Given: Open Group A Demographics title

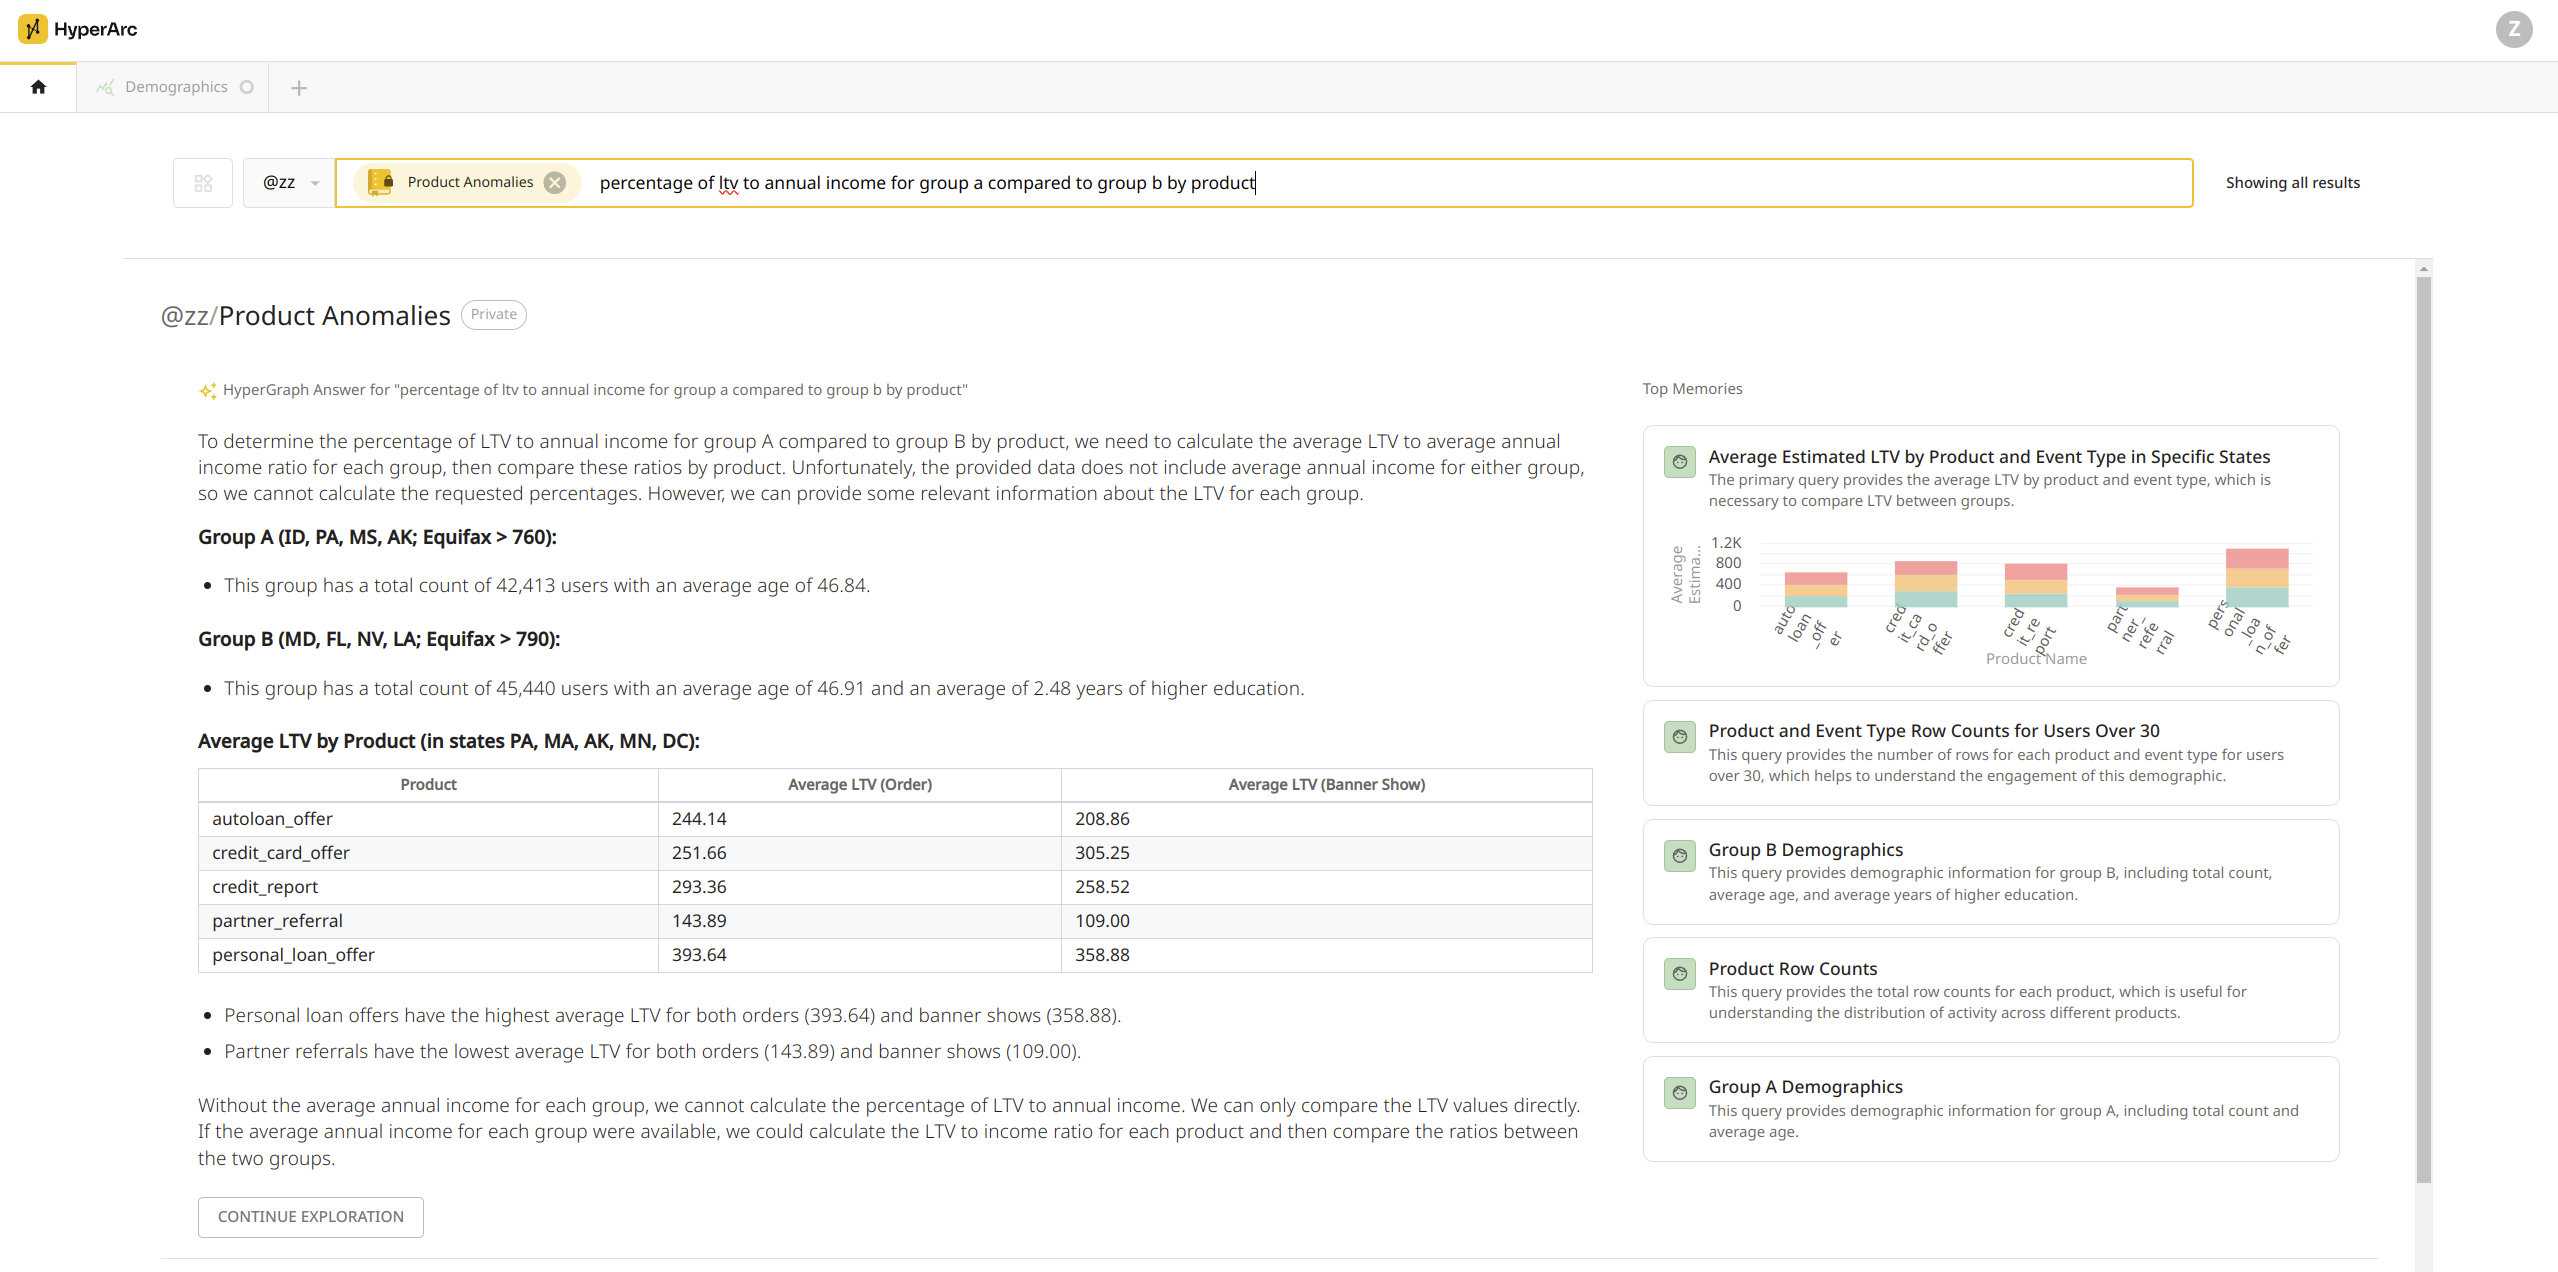Looking at the screenshot, I should coord(1806,1087).
